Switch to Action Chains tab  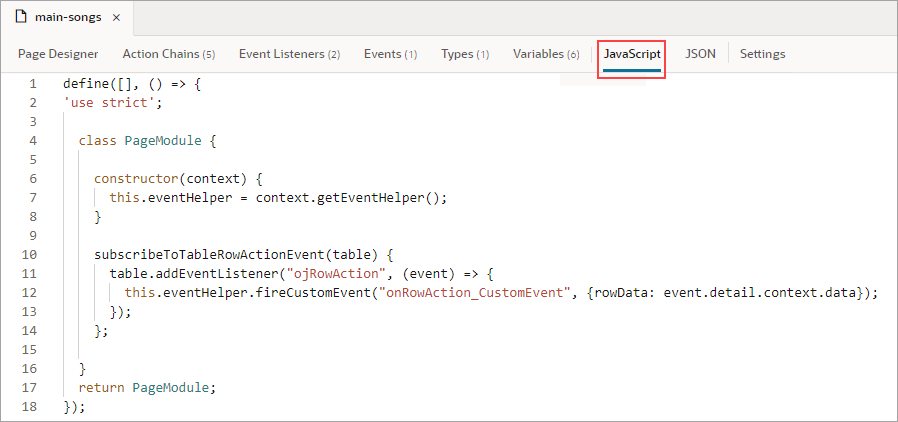[x=168, y=54]
